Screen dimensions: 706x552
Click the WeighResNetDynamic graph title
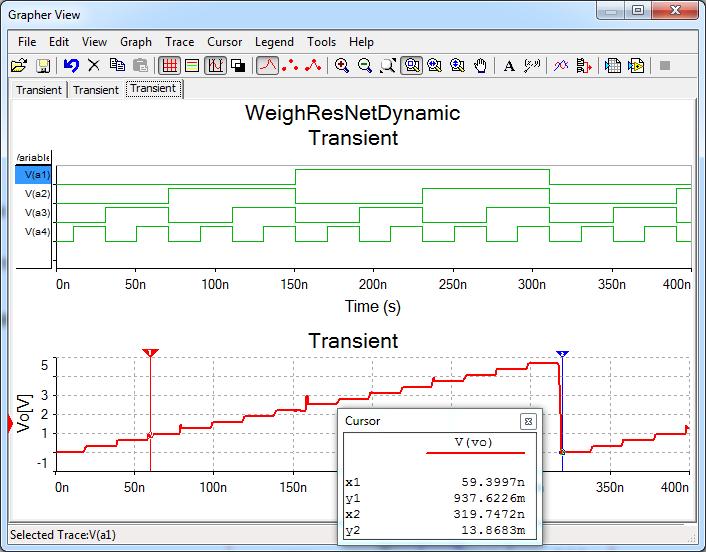coord(353,113)
